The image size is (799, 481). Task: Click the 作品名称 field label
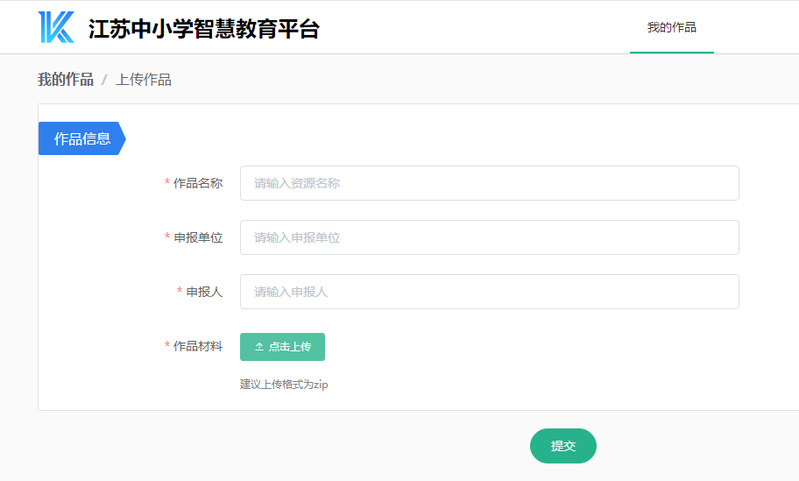pyautogui.click(x=198, y=183)
